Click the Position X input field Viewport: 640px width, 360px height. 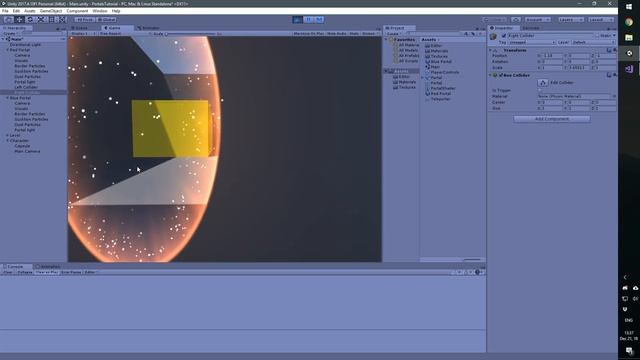[x=552, y=56]
